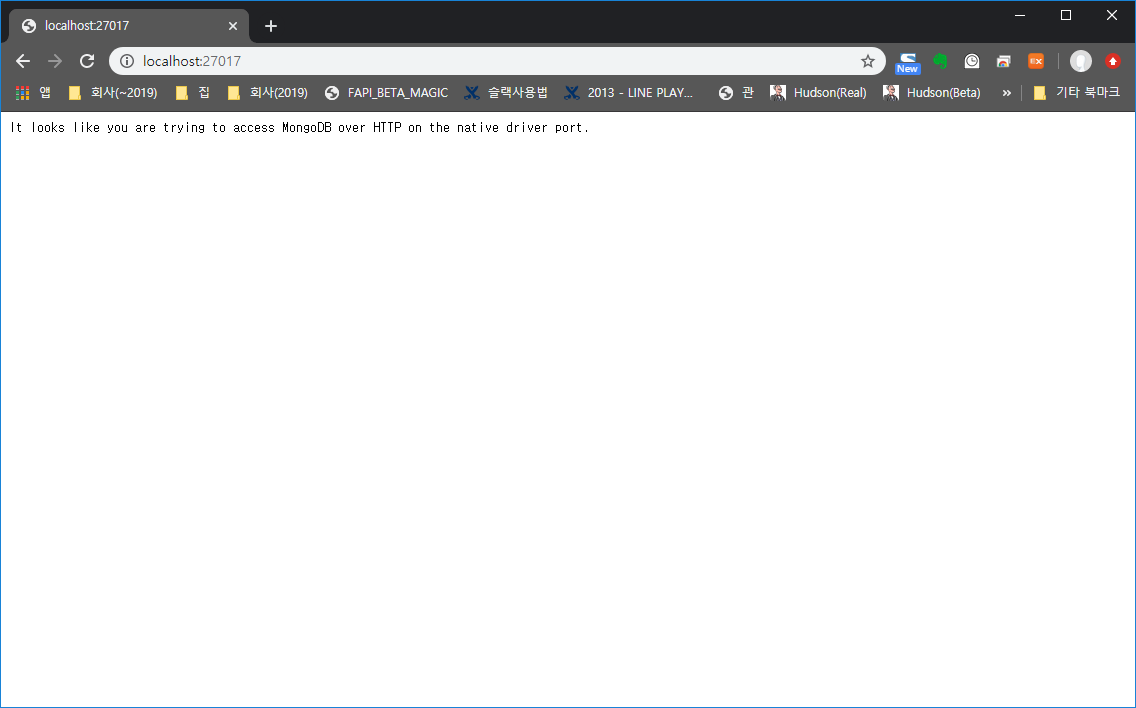Show hidden bookmarks with the chevron

[1006, 93]
